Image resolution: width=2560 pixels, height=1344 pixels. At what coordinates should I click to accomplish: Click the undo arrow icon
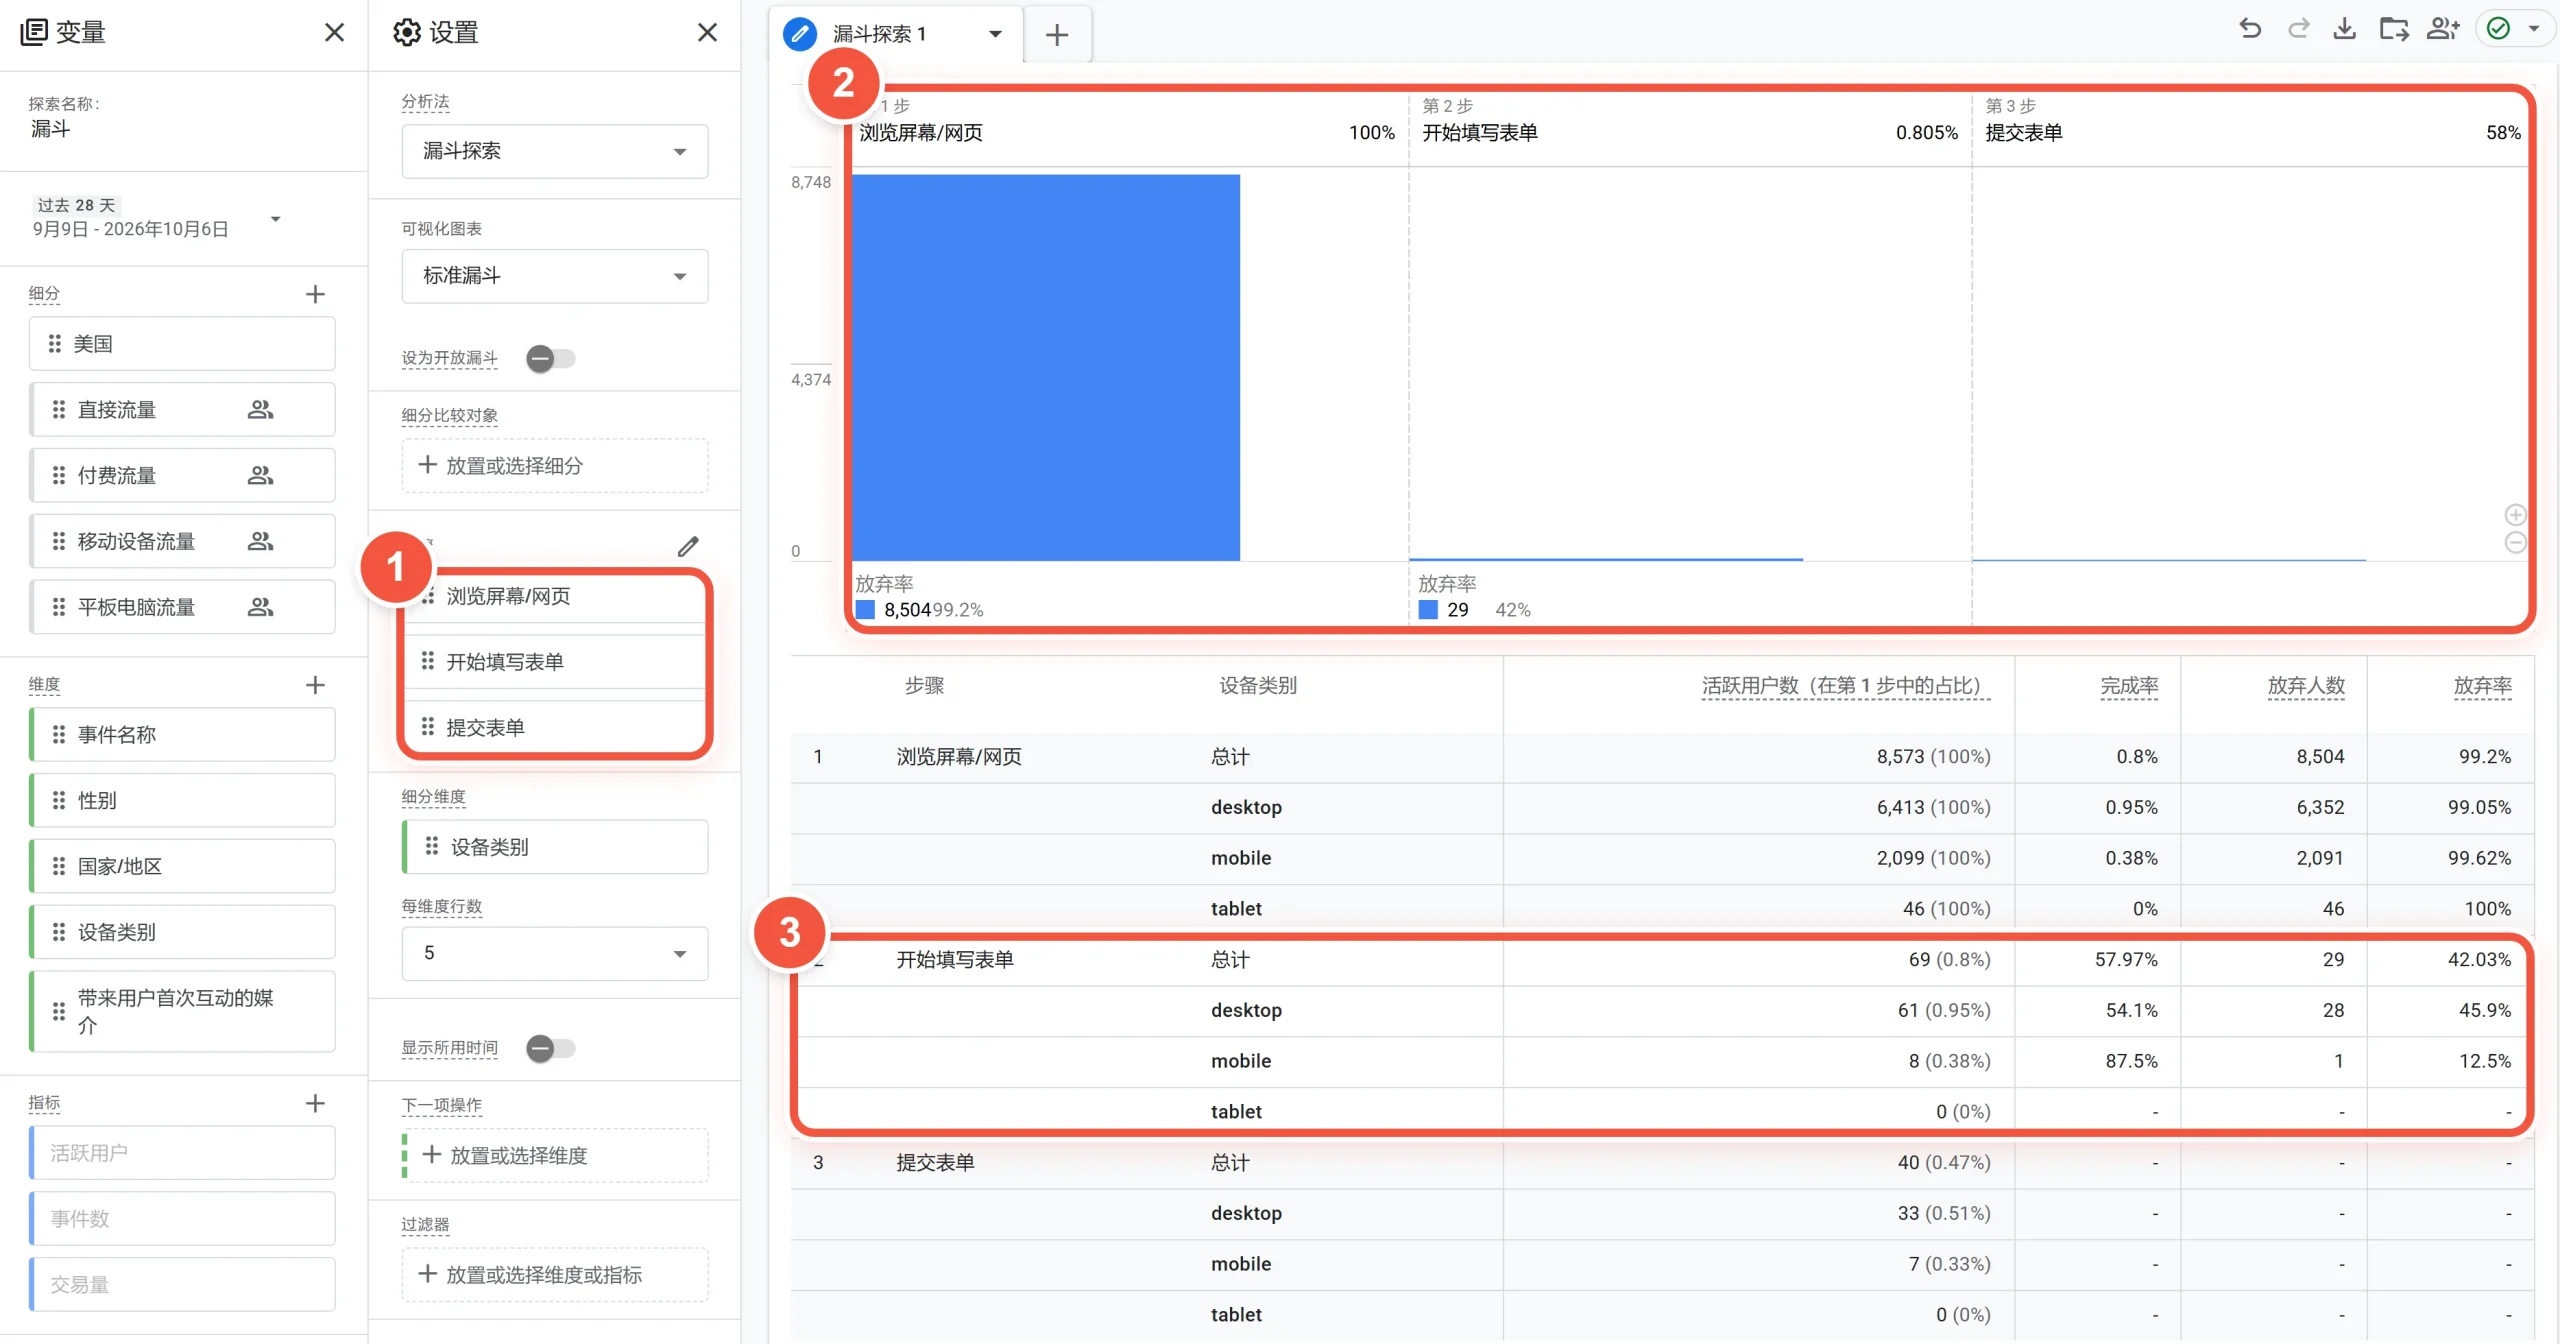2250,30
